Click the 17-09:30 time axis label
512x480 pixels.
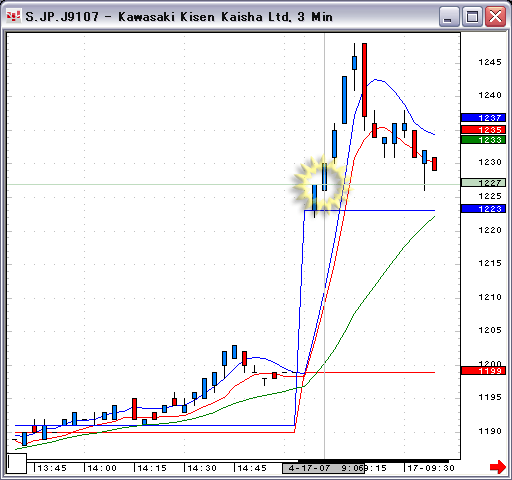(x=431, y=468)
